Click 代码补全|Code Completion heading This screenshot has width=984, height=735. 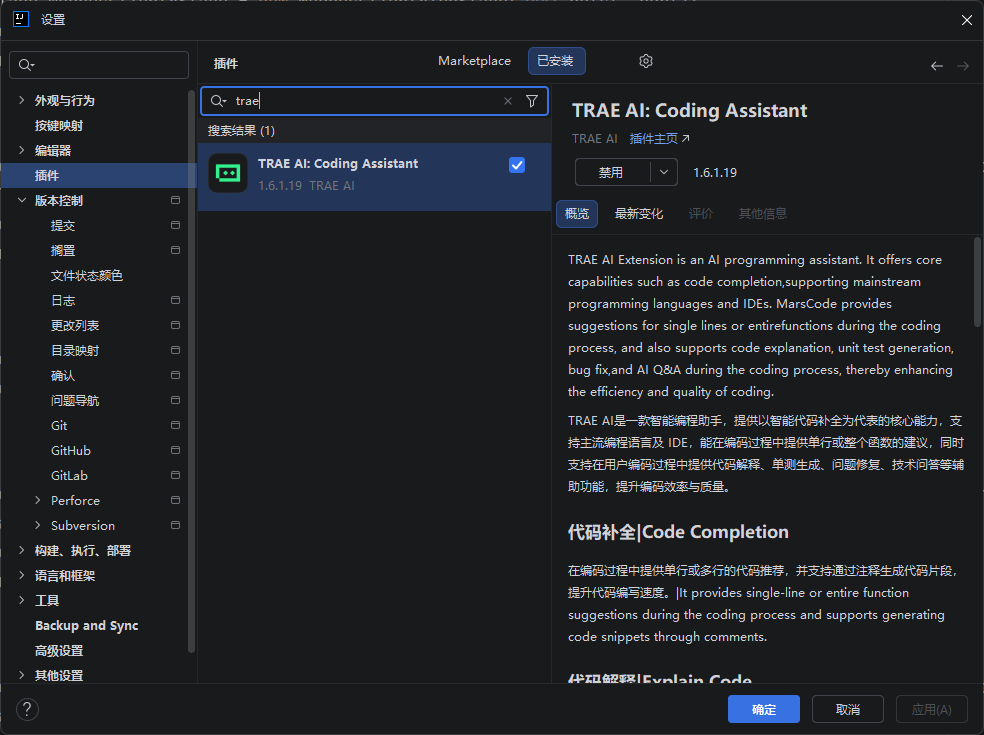click(x=678, y=532)
